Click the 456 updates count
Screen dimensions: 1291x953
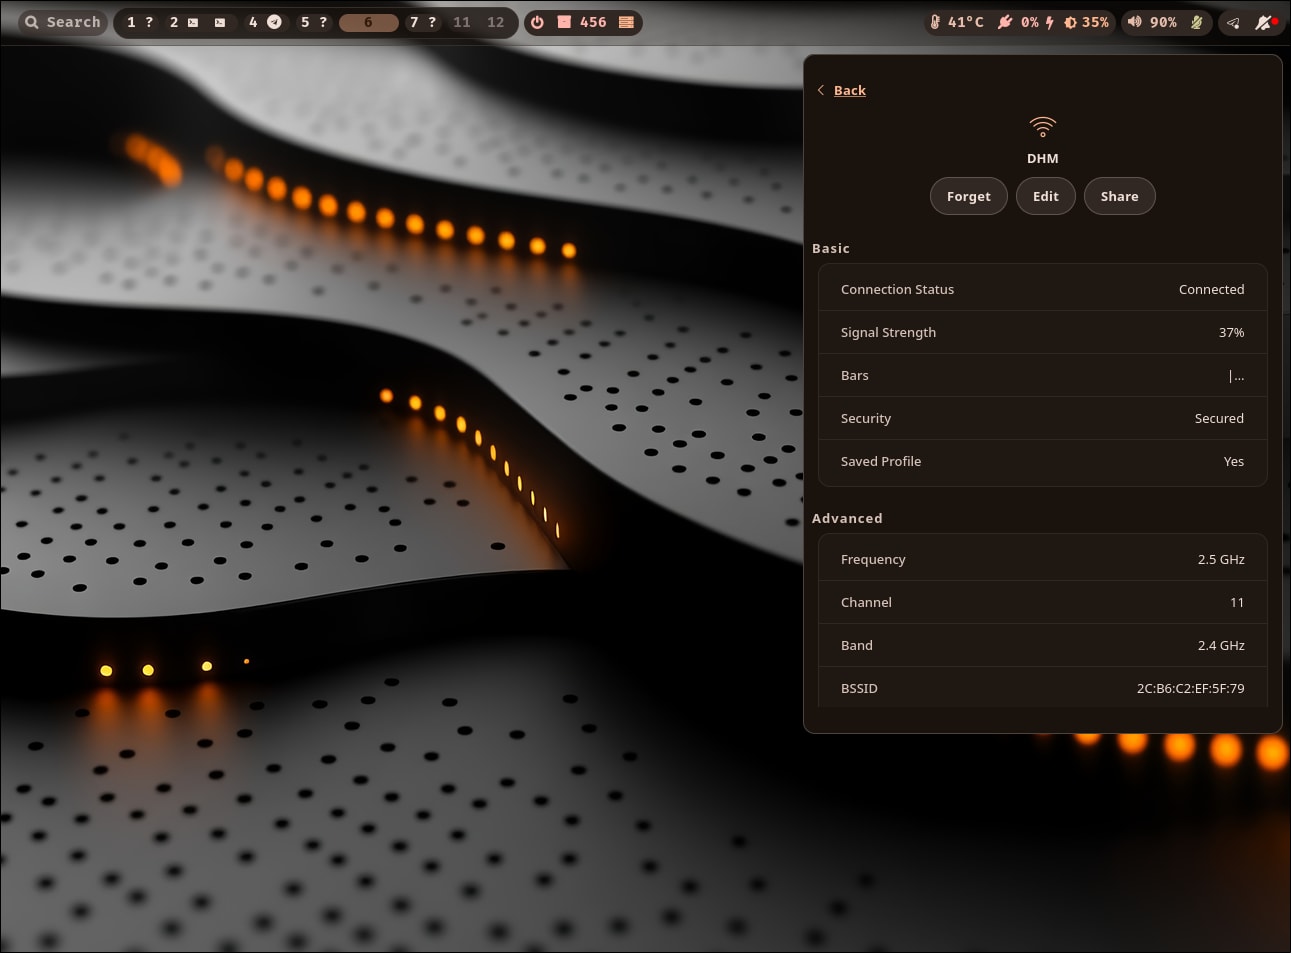pyautogui.click(x=593, y=22)
